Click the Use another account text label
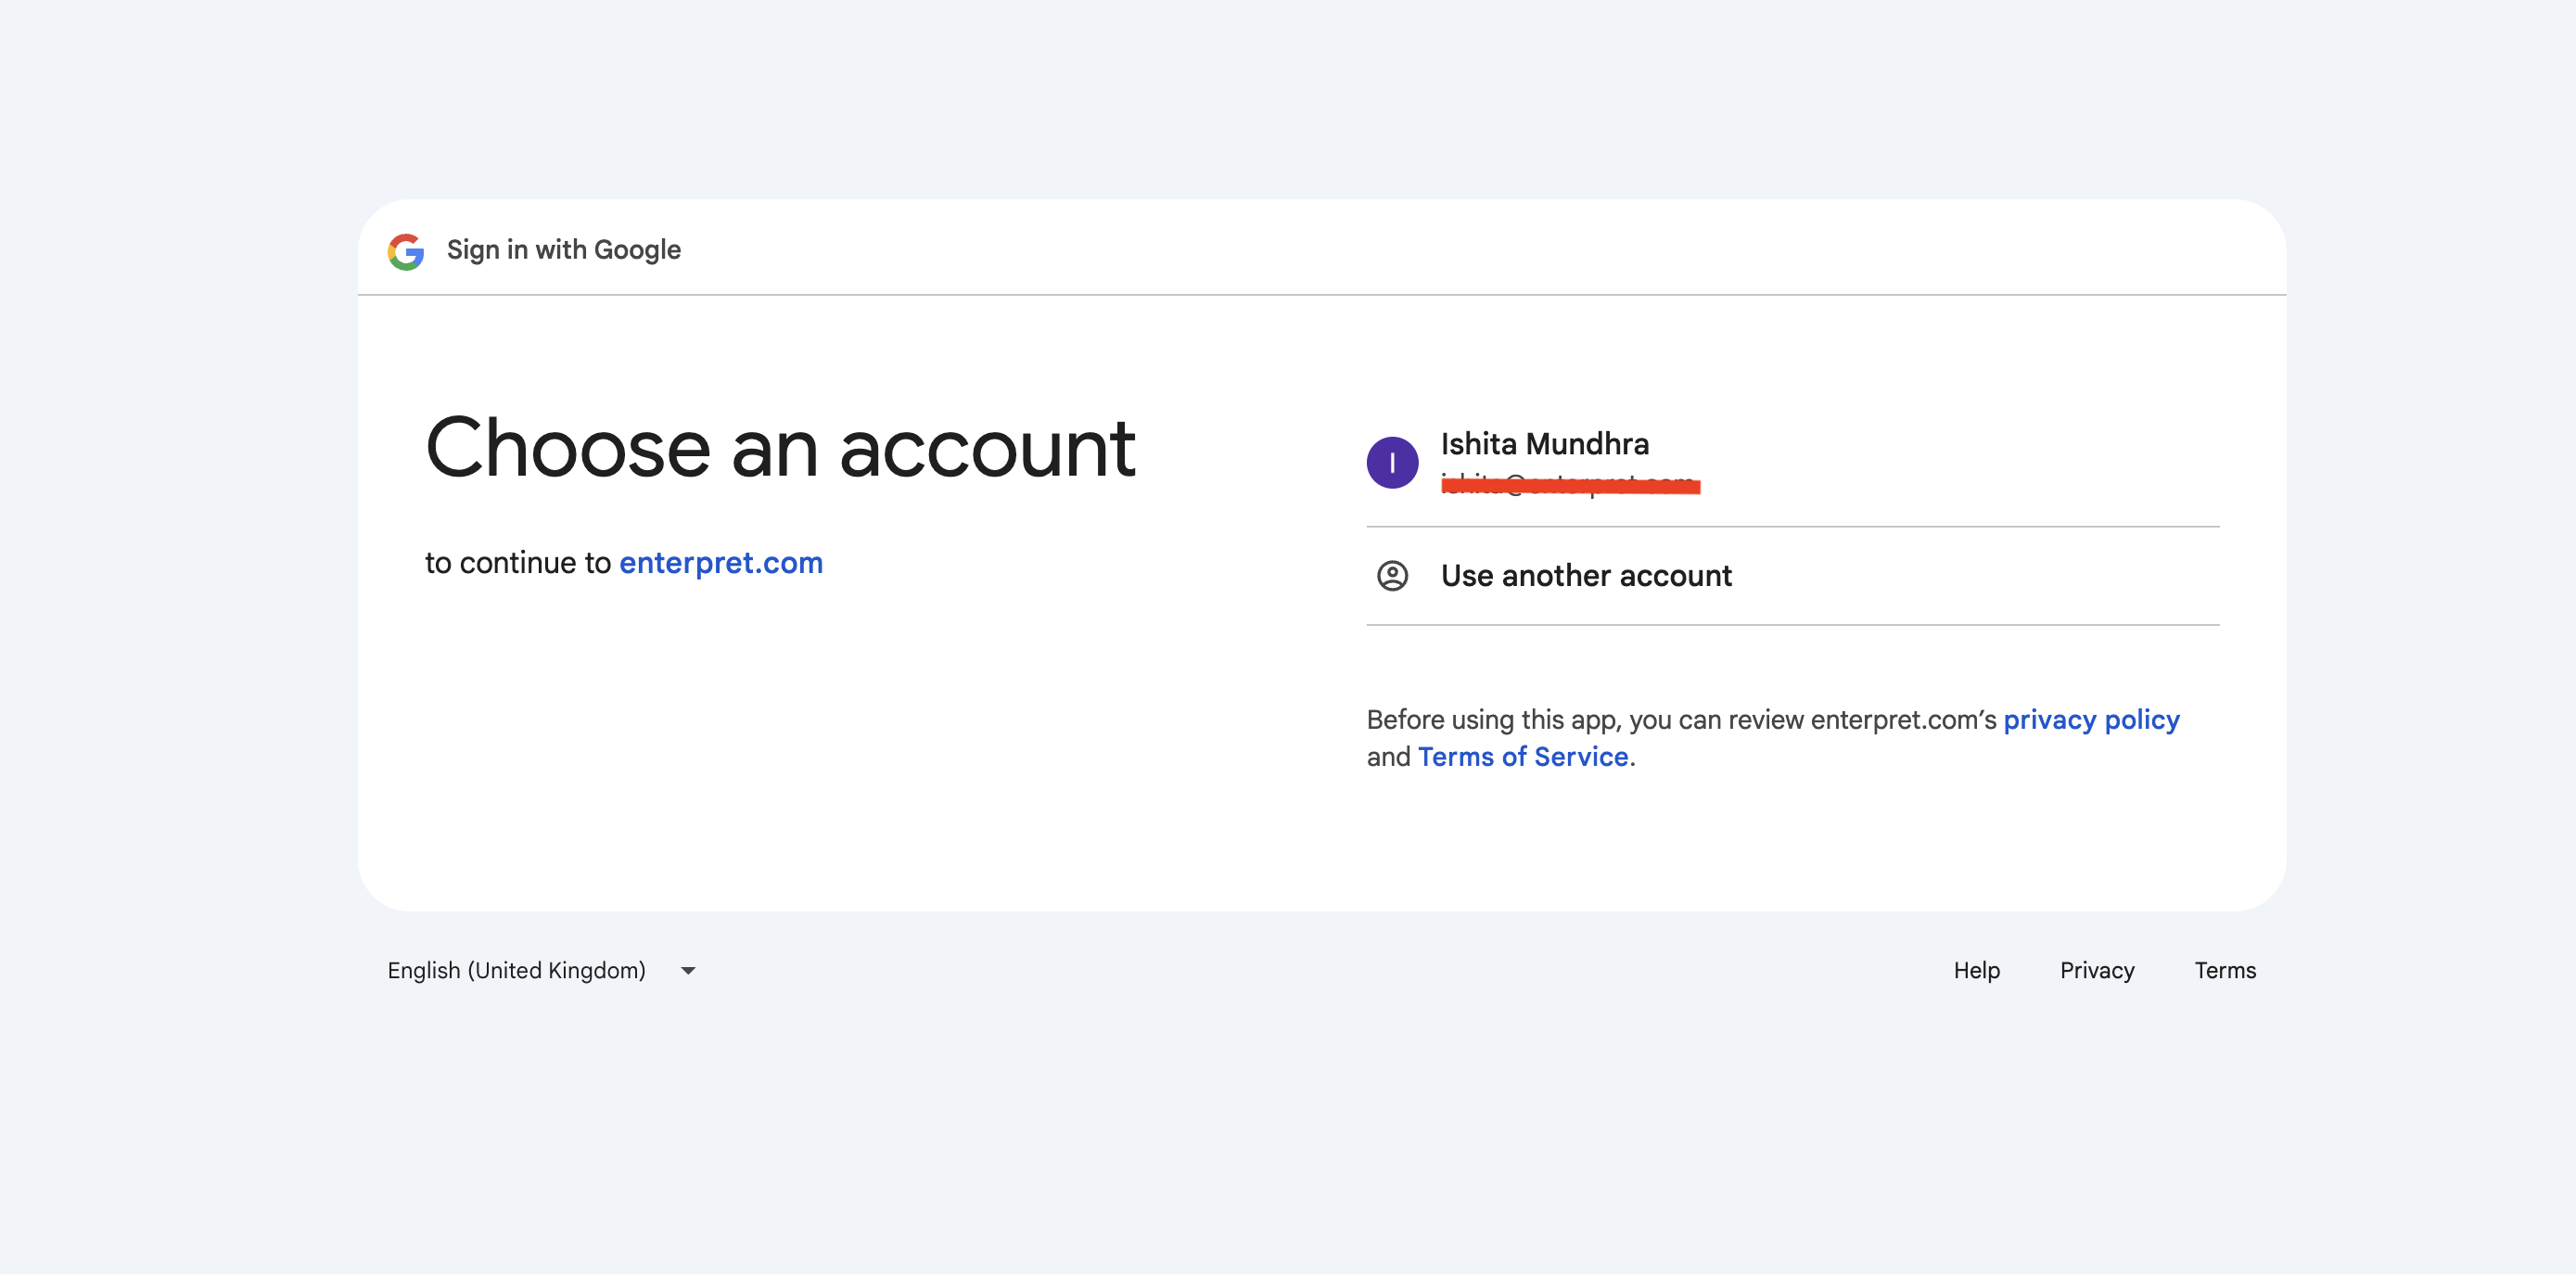2576x1274 pixels. (x=1586, y=576)
